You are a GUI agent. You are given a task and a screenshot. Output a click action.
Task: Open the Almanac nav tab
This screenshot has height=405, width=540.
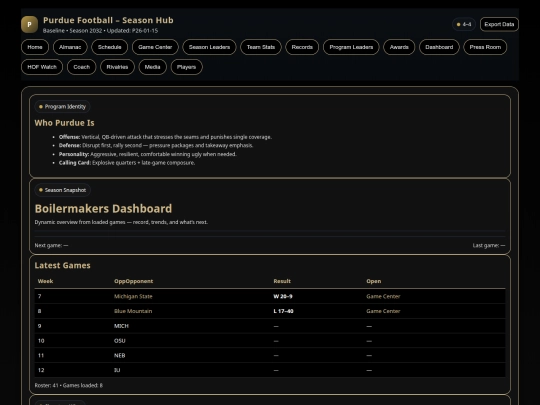pos(70,47)
